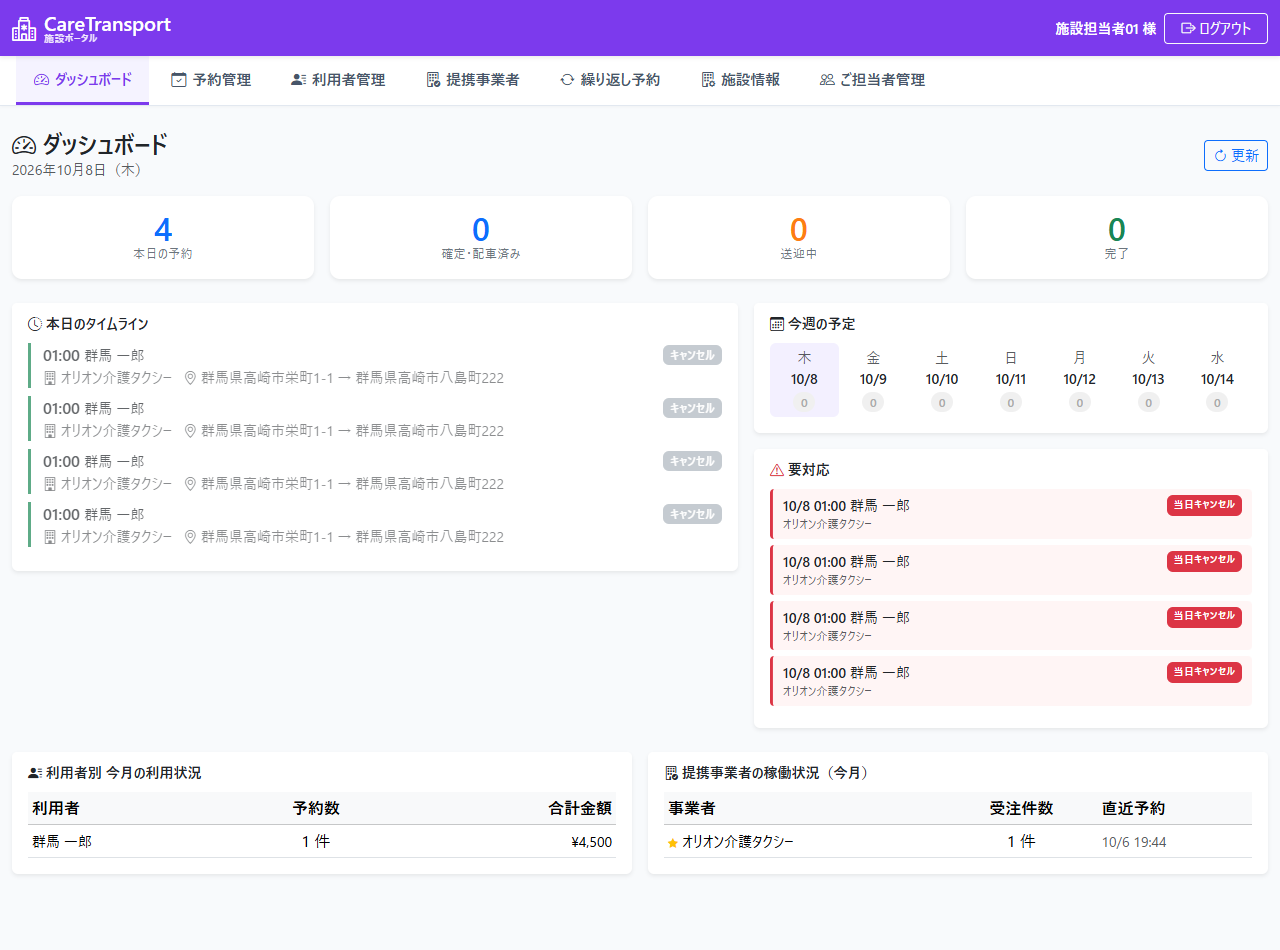Click the warning triangle icon next to 要対応
Screen dimensions: 1280x950
[777, 470]
